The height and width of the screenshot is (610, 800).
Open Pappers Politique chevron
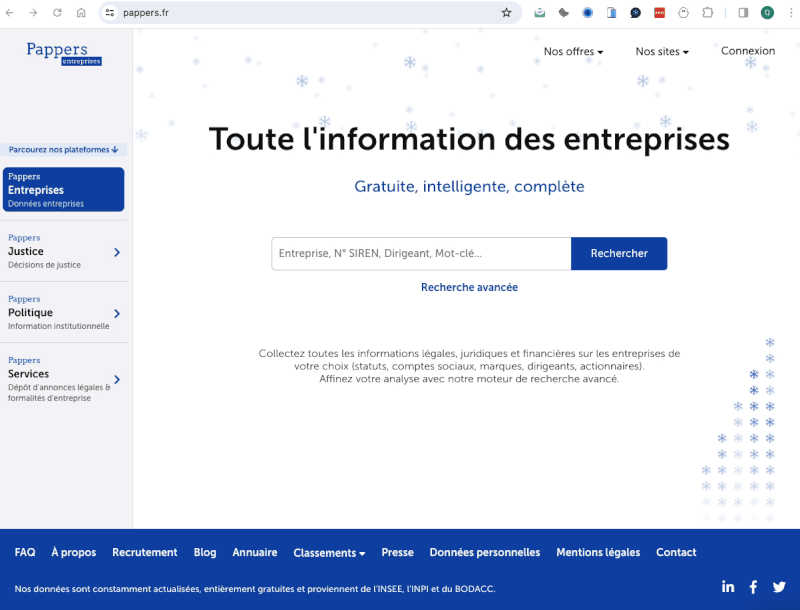pos(117,313)
